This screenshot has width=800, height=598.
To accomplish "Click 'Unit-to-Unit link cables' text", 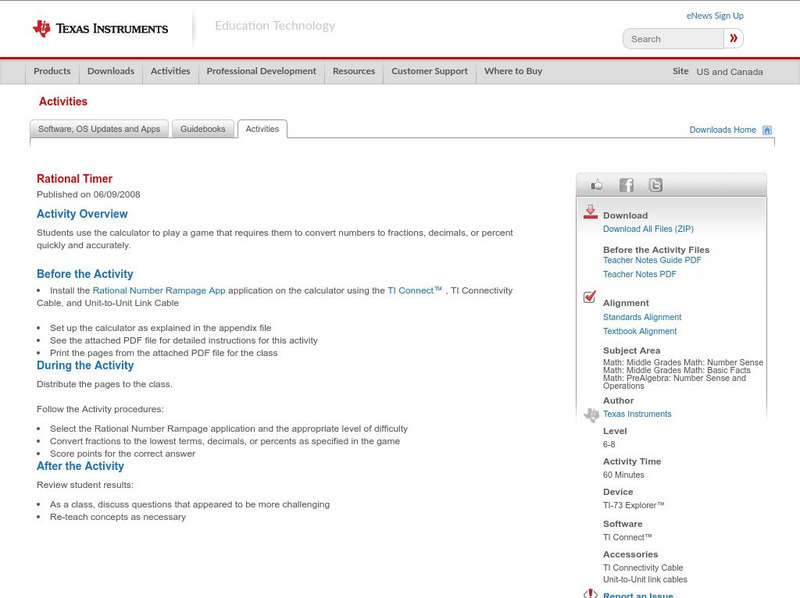I will [x=645, y=580].
